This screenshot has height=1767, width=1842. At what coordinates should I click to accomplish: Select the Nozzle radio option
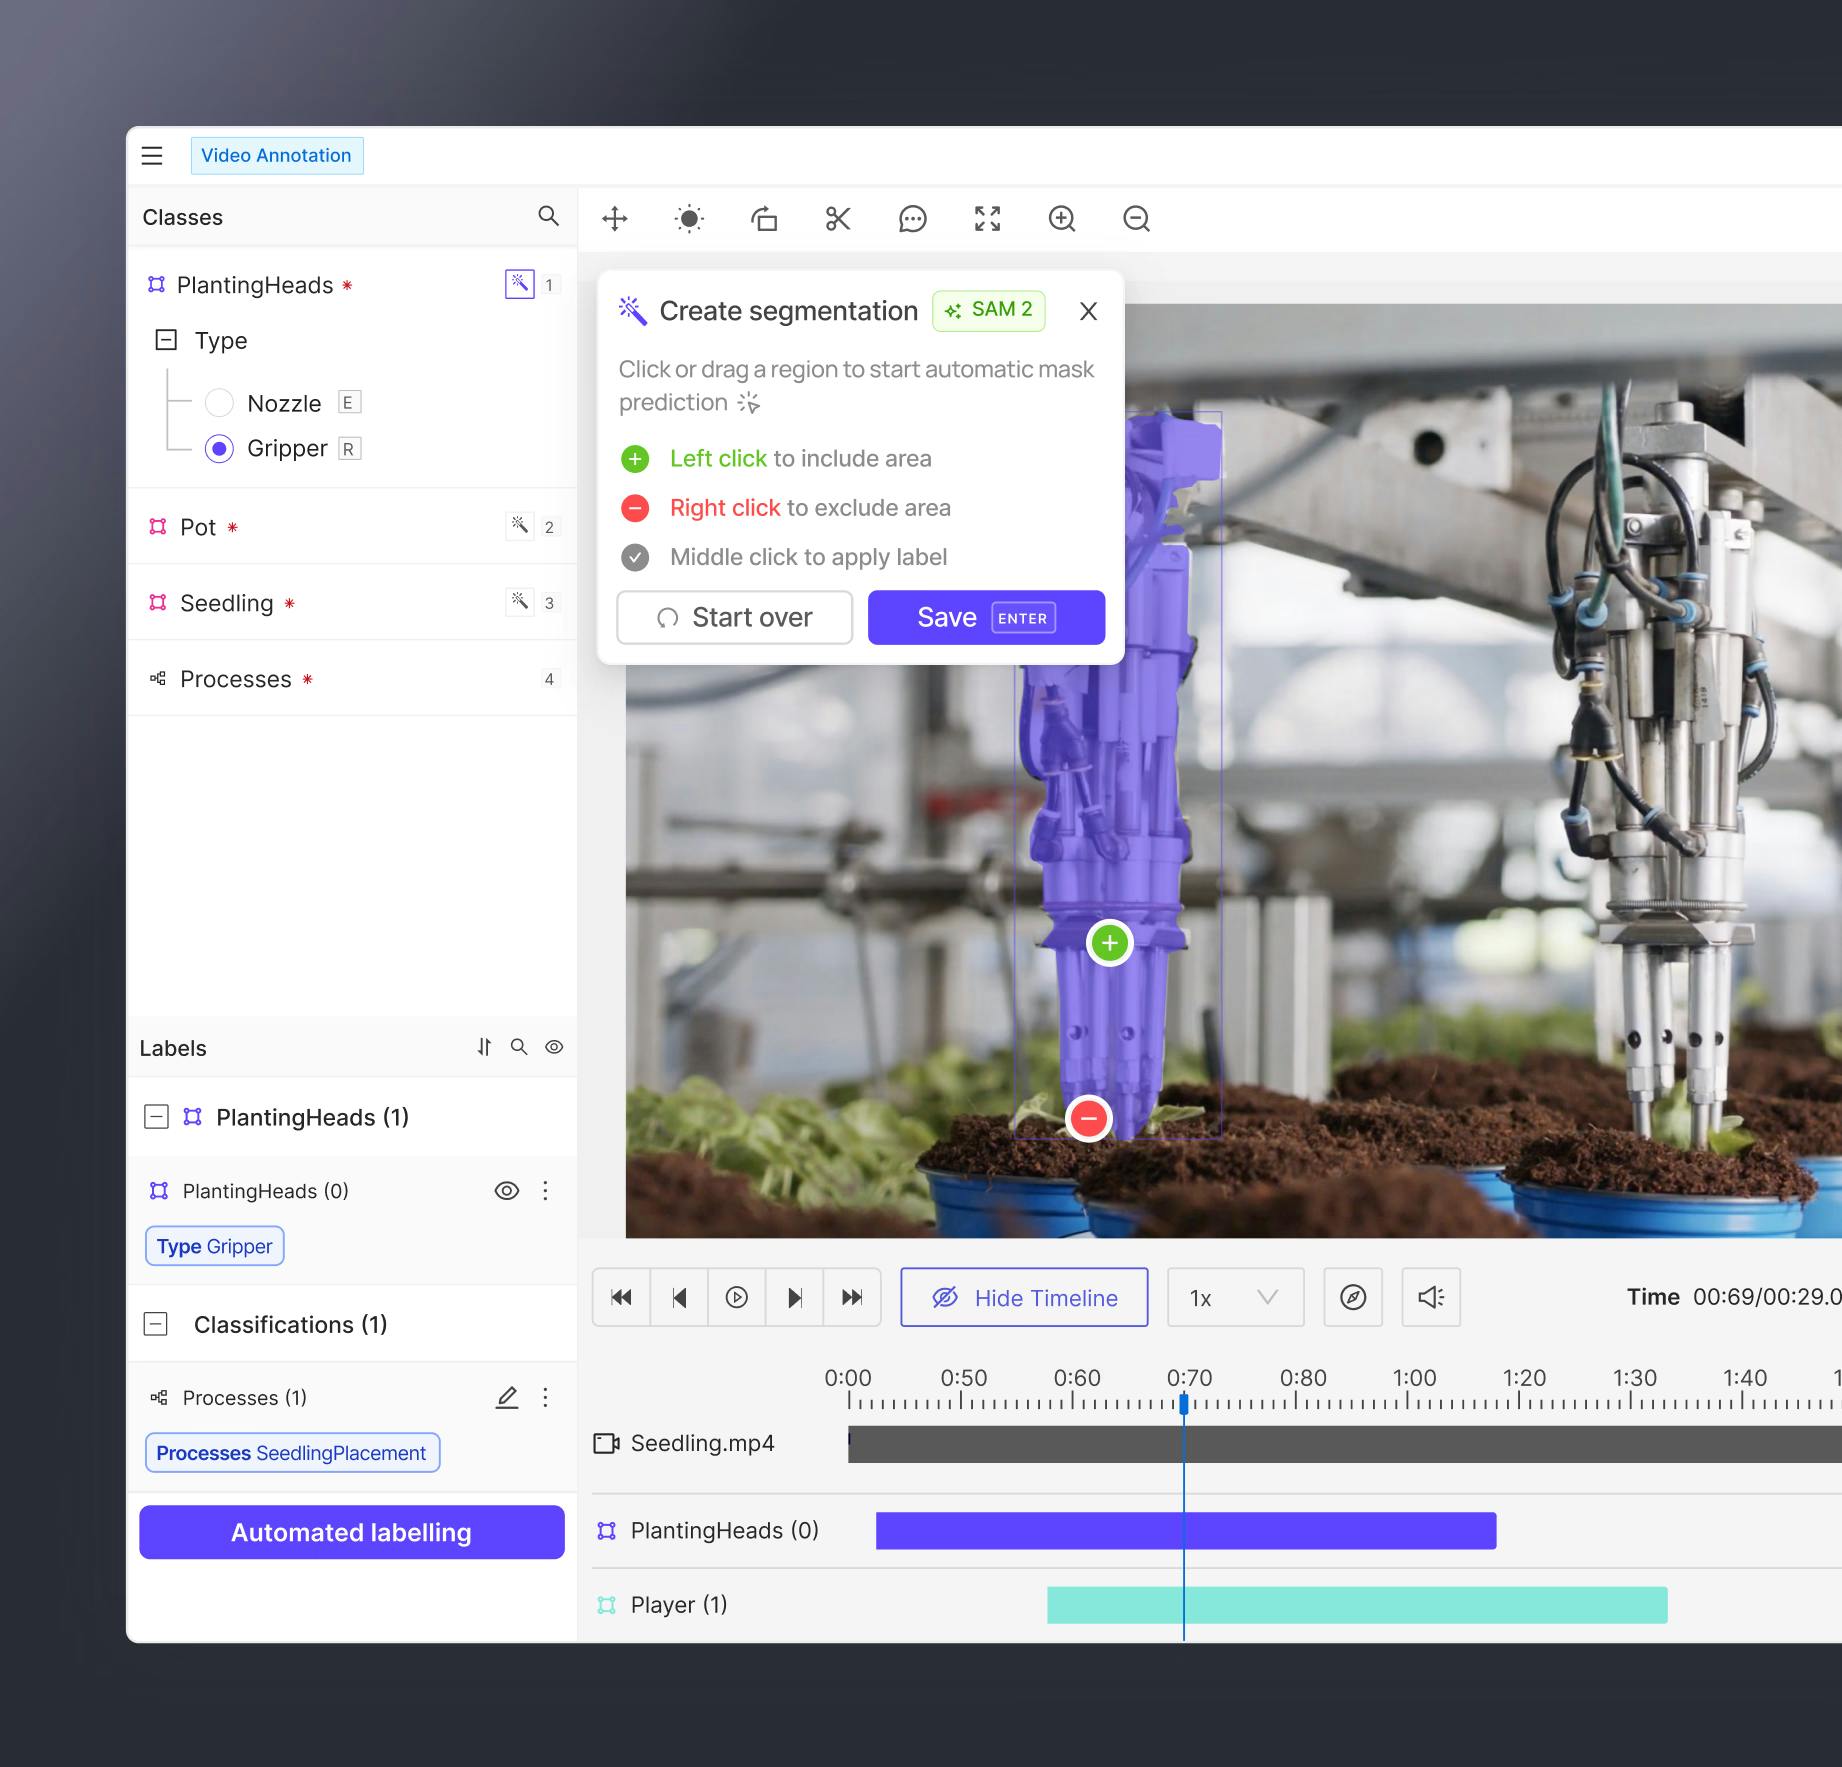219,403
